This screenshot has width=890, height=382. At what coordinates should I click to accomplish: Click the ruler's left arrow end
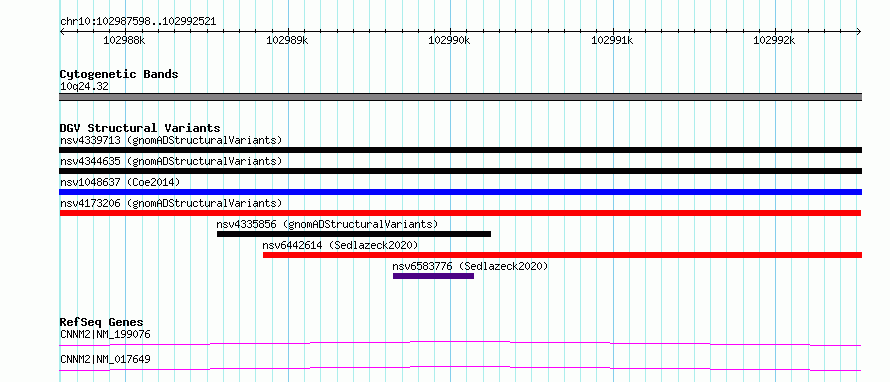click(x=62, y=31)
